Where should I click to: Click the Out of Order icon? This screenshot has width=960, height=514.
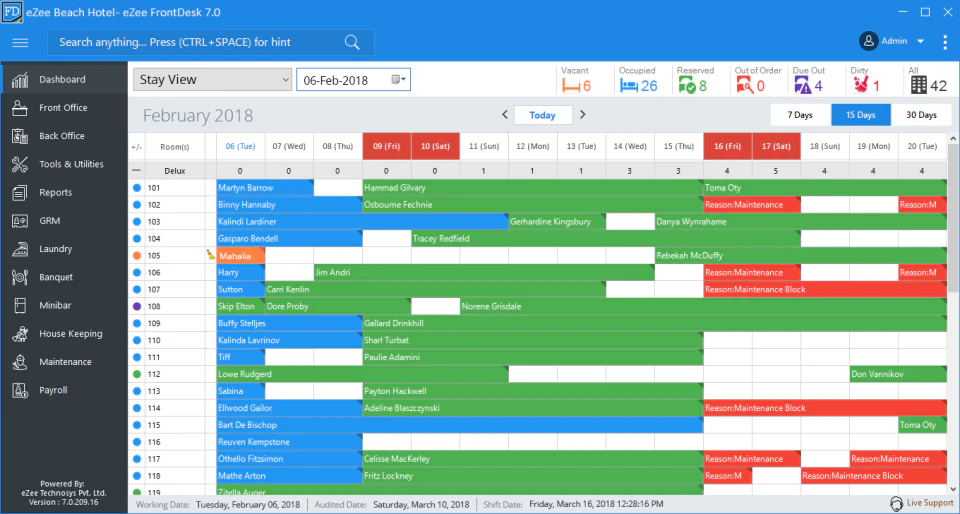pos(744,86)
